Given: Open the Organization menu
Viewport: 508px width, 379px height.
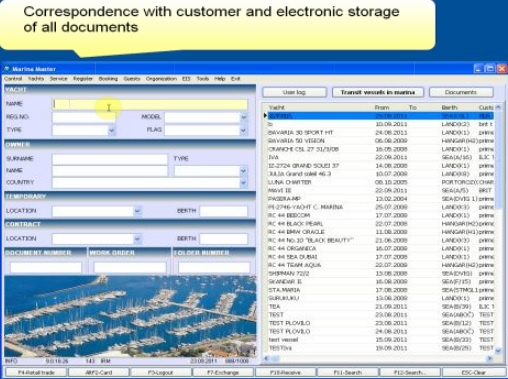Looking at the screenshot, I should pyautogui.click(x=161, y=79).
